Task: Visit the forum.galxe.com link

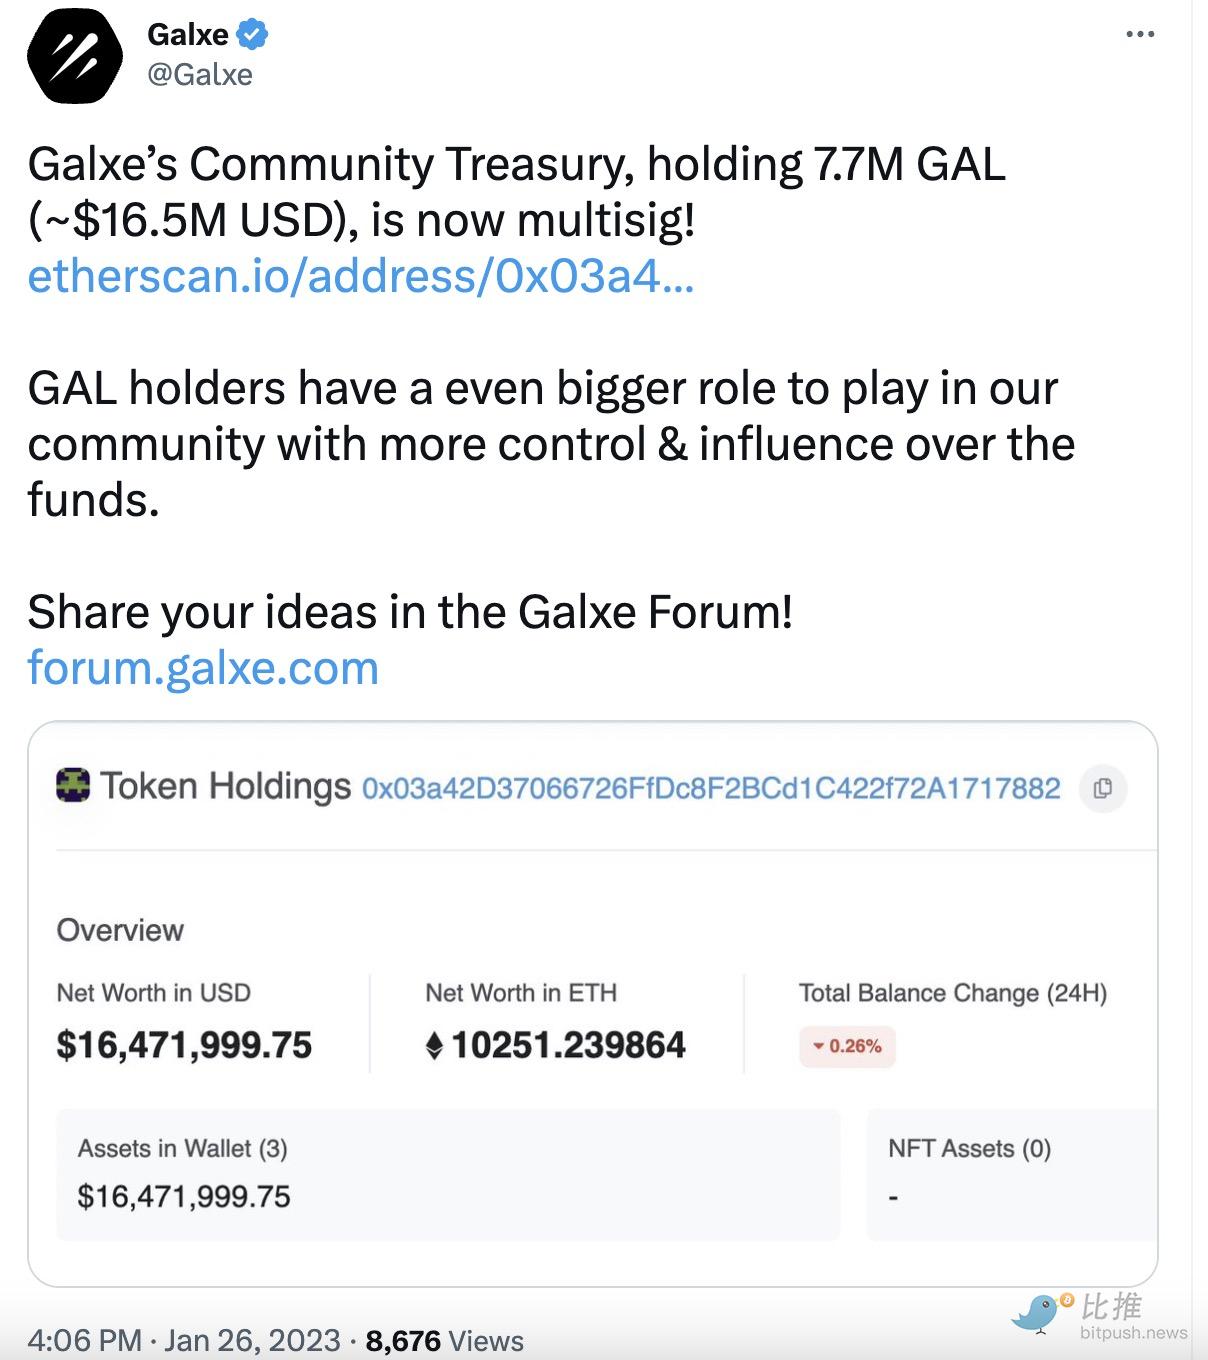Action: 203,668
